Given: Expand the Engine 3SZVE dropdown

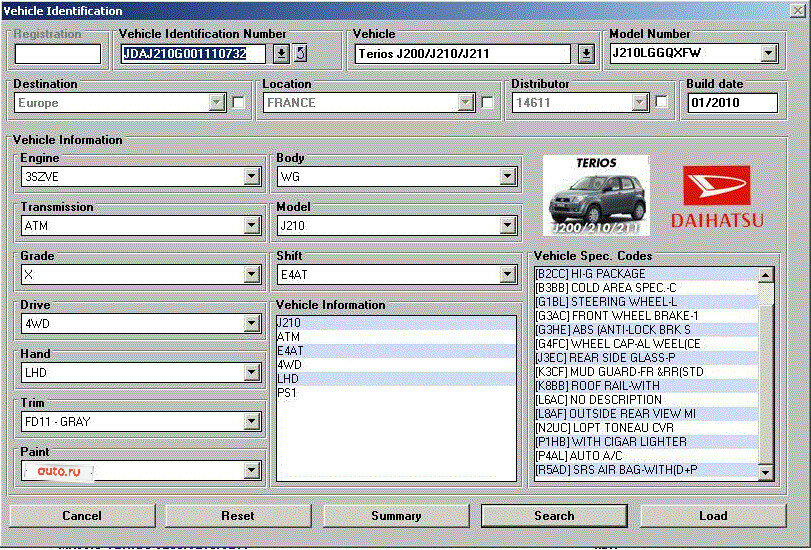Looking at the screenshot, I should coord(251,176).
